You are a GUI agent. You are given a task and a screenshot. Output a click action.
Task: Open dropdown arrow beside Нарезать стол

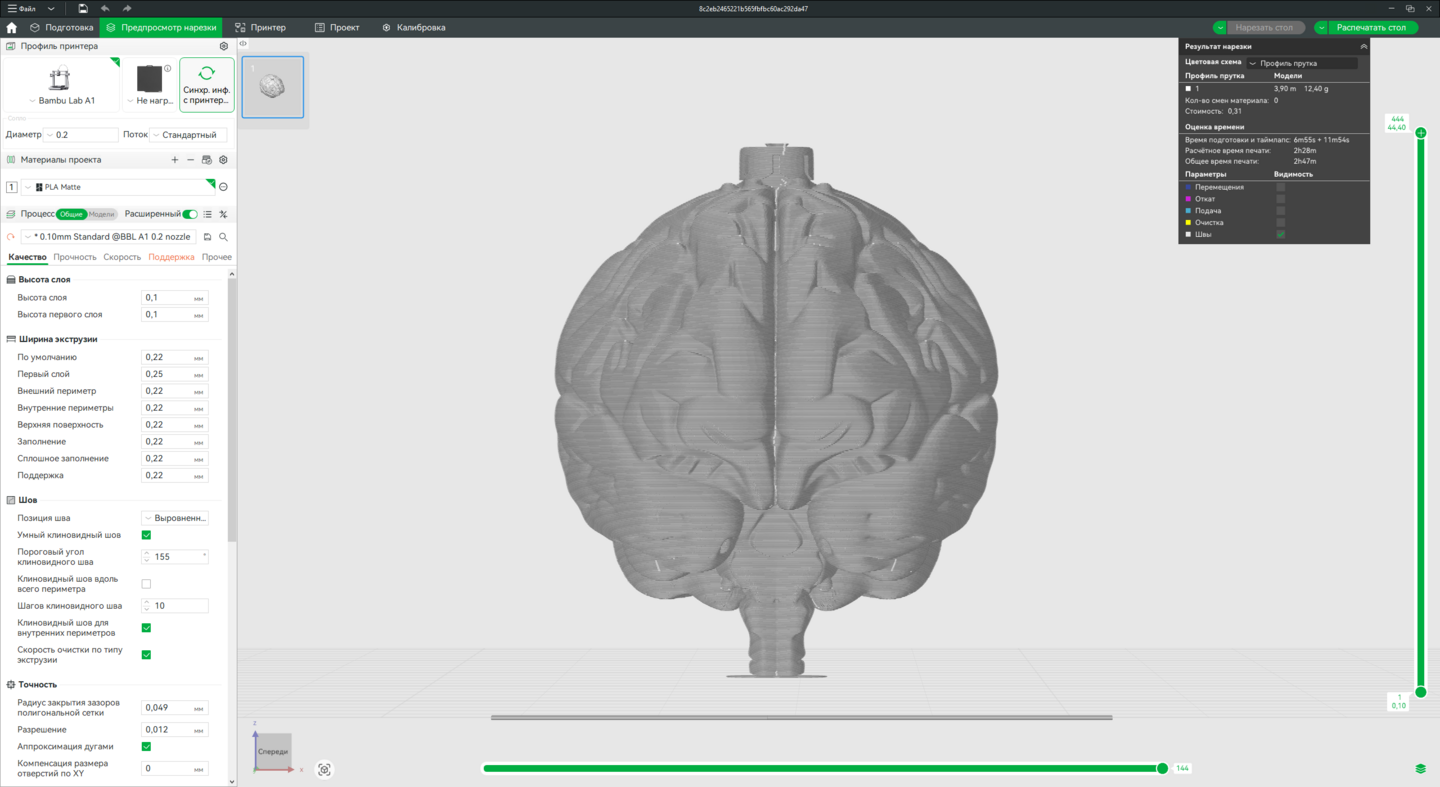click(x=1220, y=28)
